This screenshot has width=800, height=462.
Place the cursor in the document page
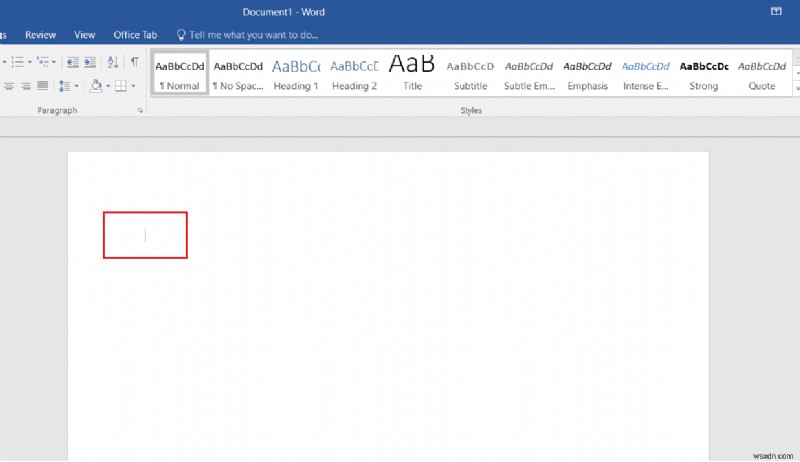(x=388, y=306)
